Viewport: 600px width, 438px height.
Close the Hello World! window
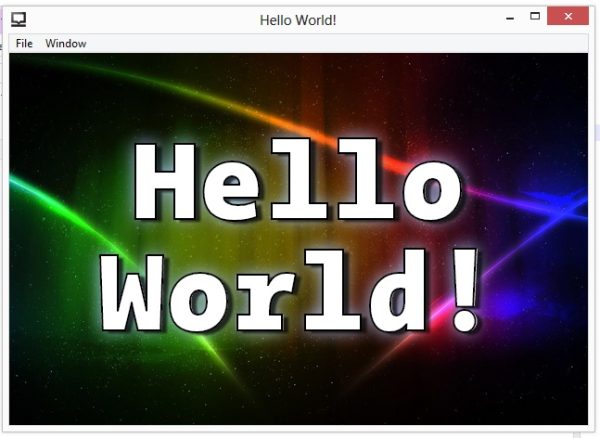(569, 17)
